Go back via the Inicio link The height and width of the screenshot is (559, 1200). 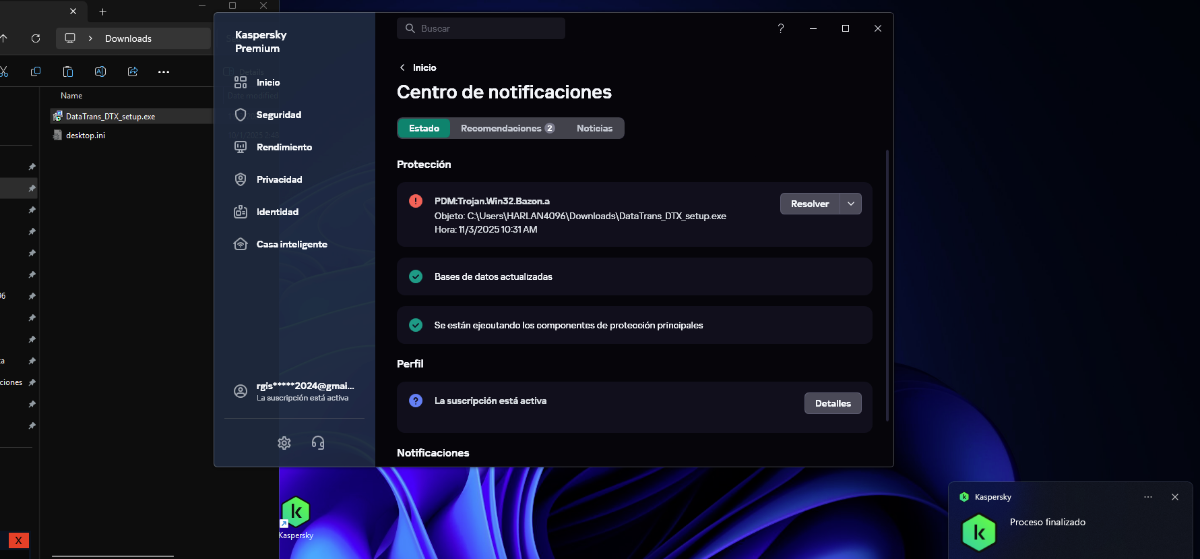(418, 67)
